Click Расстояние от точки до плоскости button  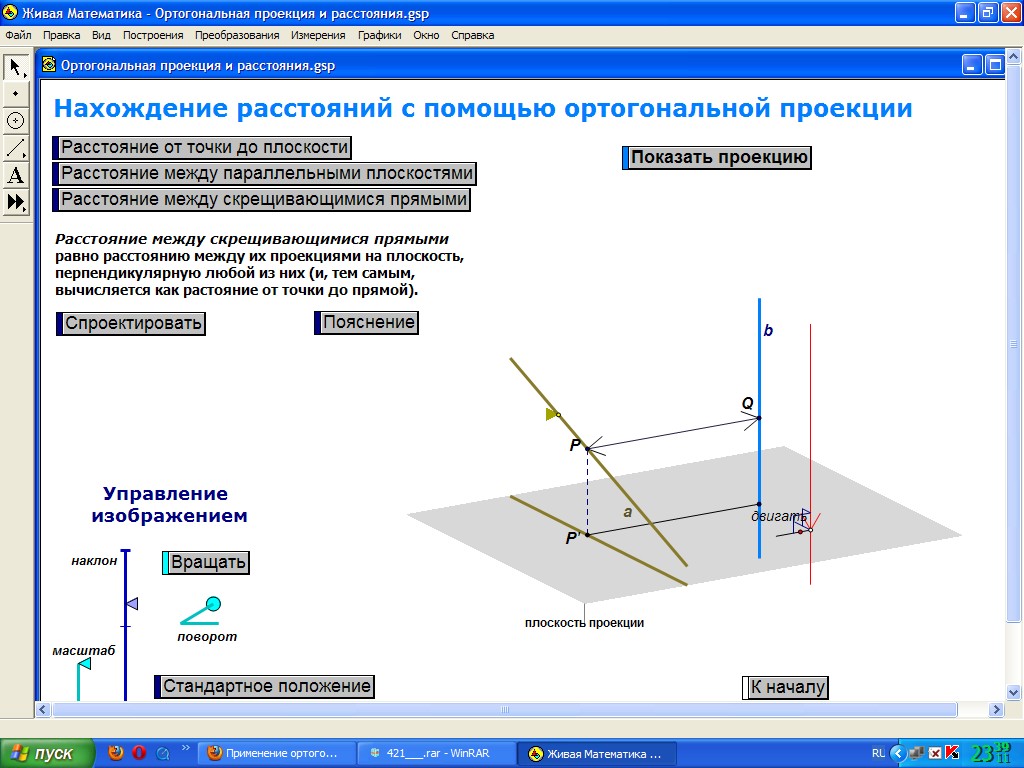click(204, 147)
